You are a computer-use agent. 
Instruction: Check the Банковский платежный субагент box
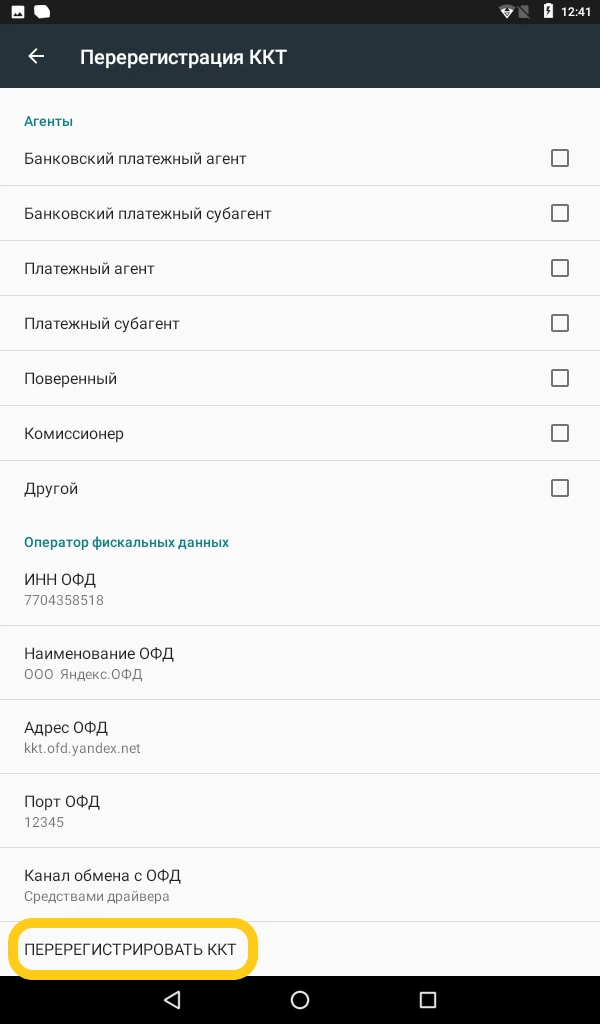[x=560, y=213]
